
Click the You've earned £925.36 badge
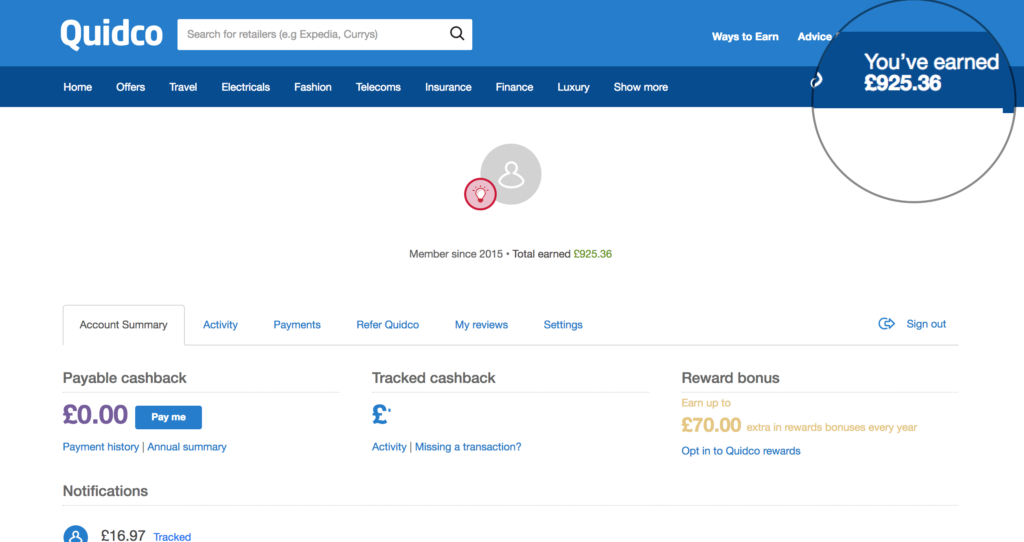point(931,72)
